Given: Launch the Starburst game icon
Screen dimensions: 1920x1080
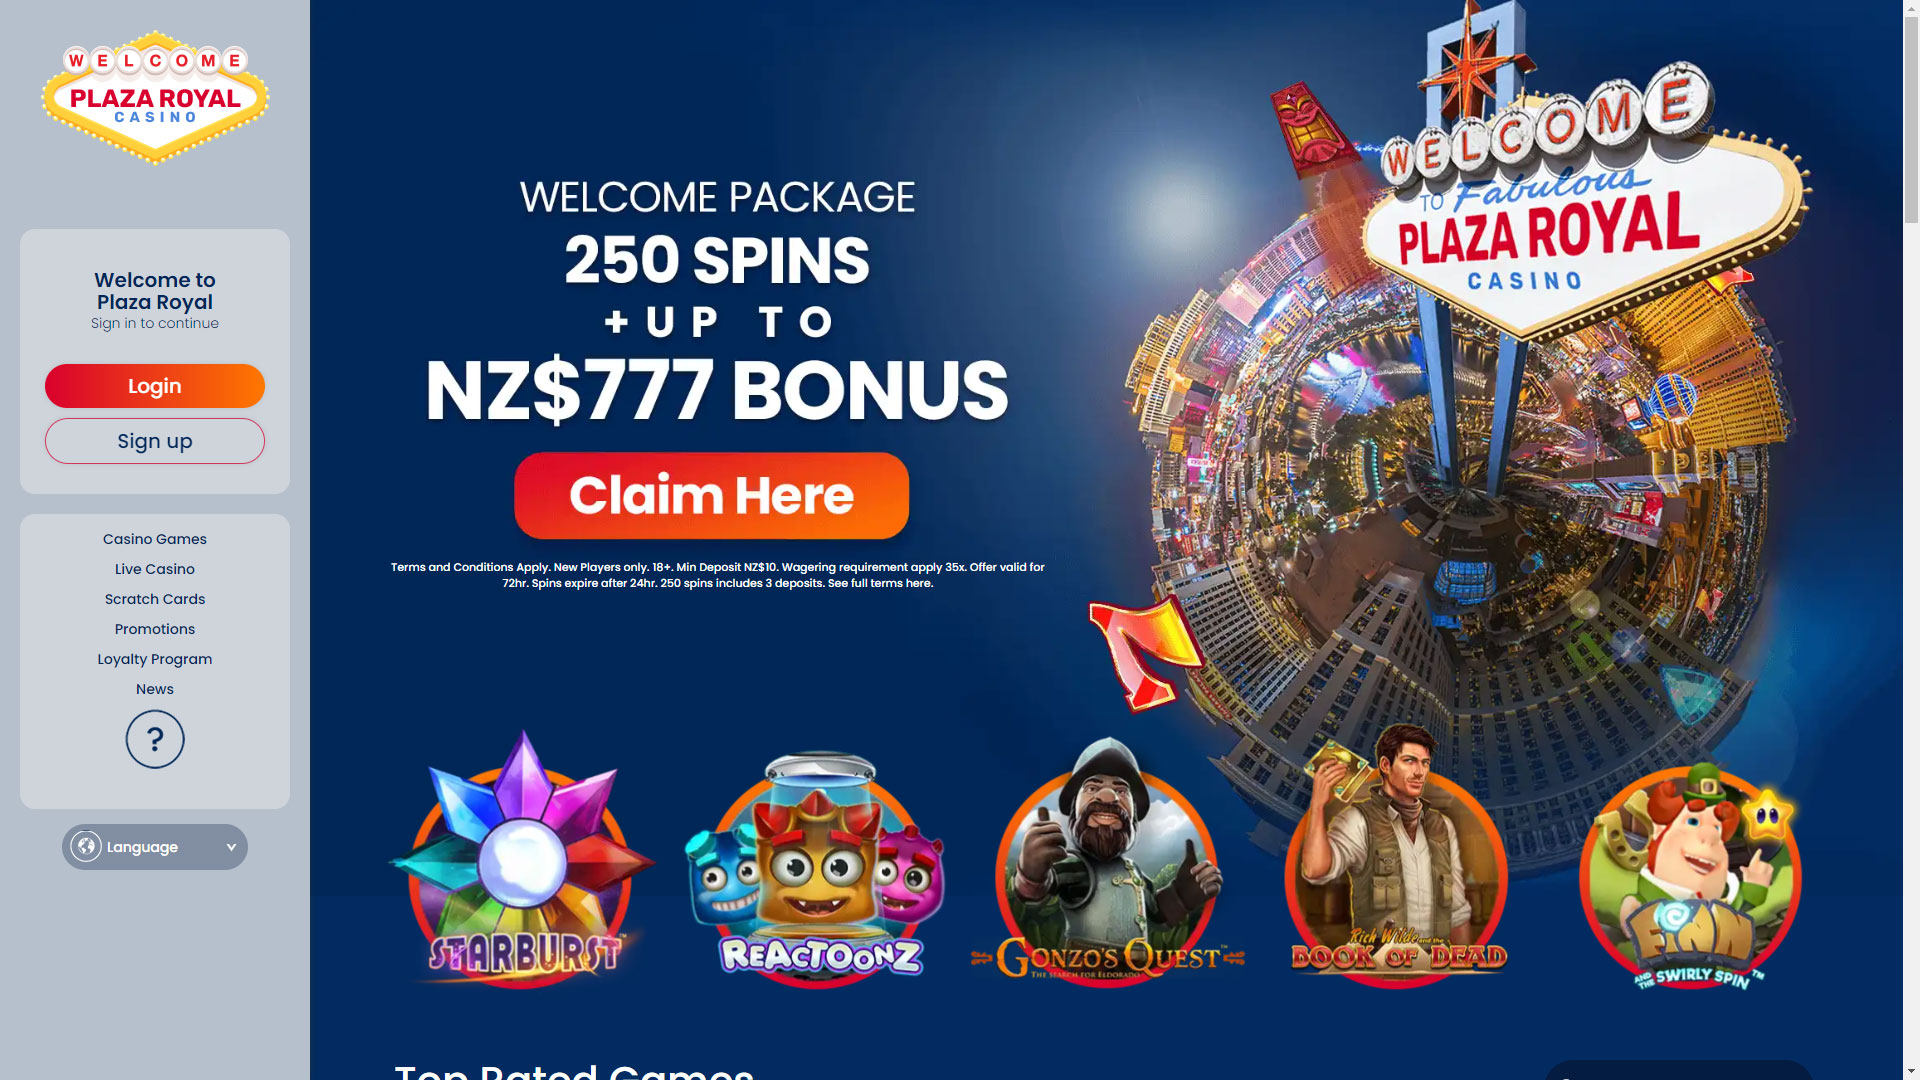Looking at the screenshot, I should 521,861.
